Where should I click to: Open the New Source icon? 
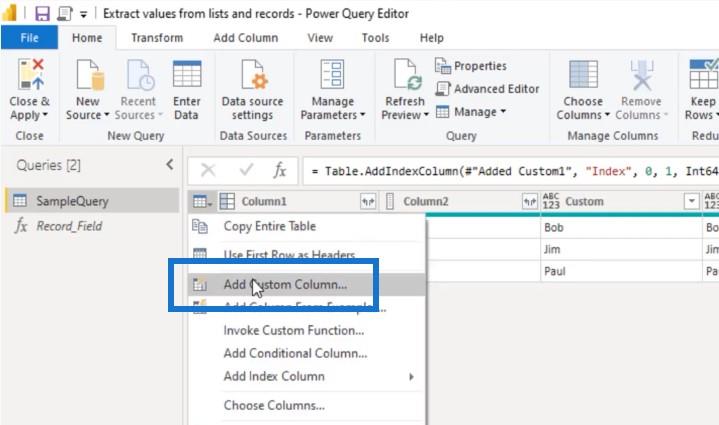click(x=90, y=74)
